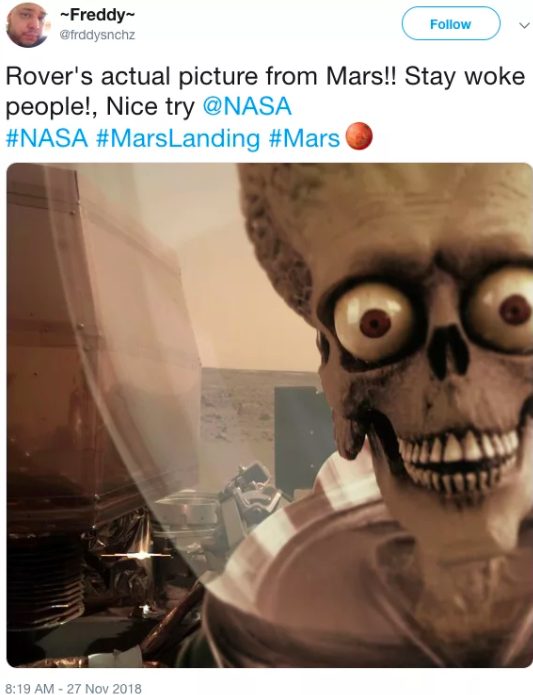Screen dimensions: 533x695
Task: Click the bright glint on lander deck
Action: (141, 554)
